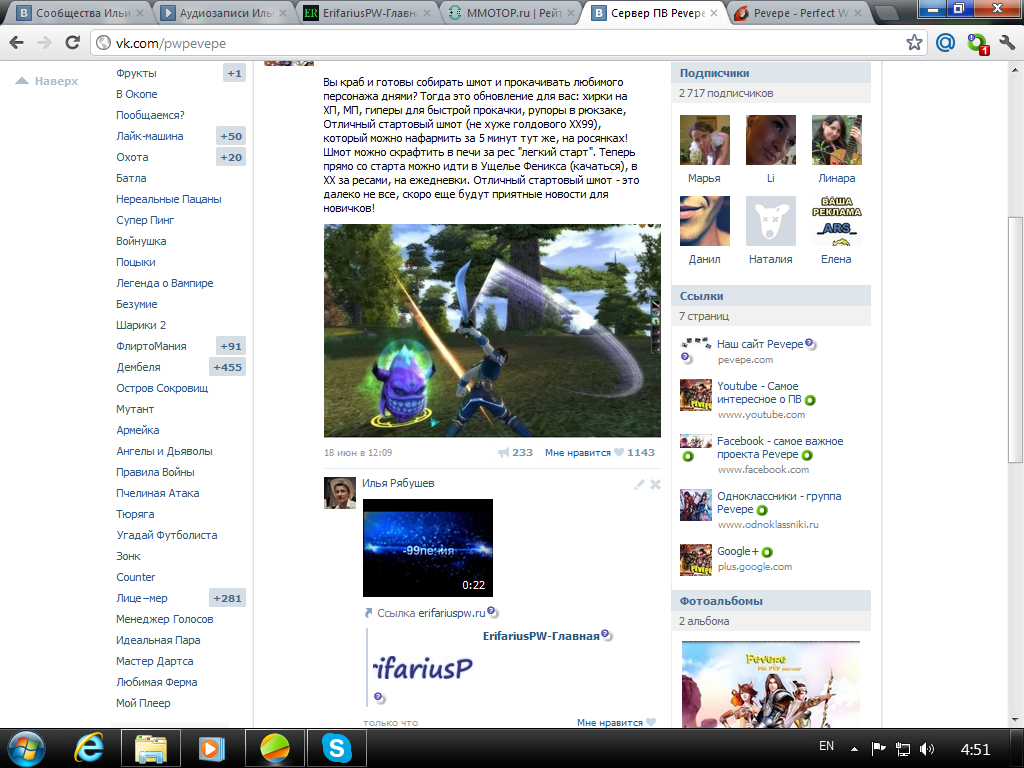Click the taskbar clock showing 4:51
The width and height of the screenshot is (1024, 768).
pos(975,750)
